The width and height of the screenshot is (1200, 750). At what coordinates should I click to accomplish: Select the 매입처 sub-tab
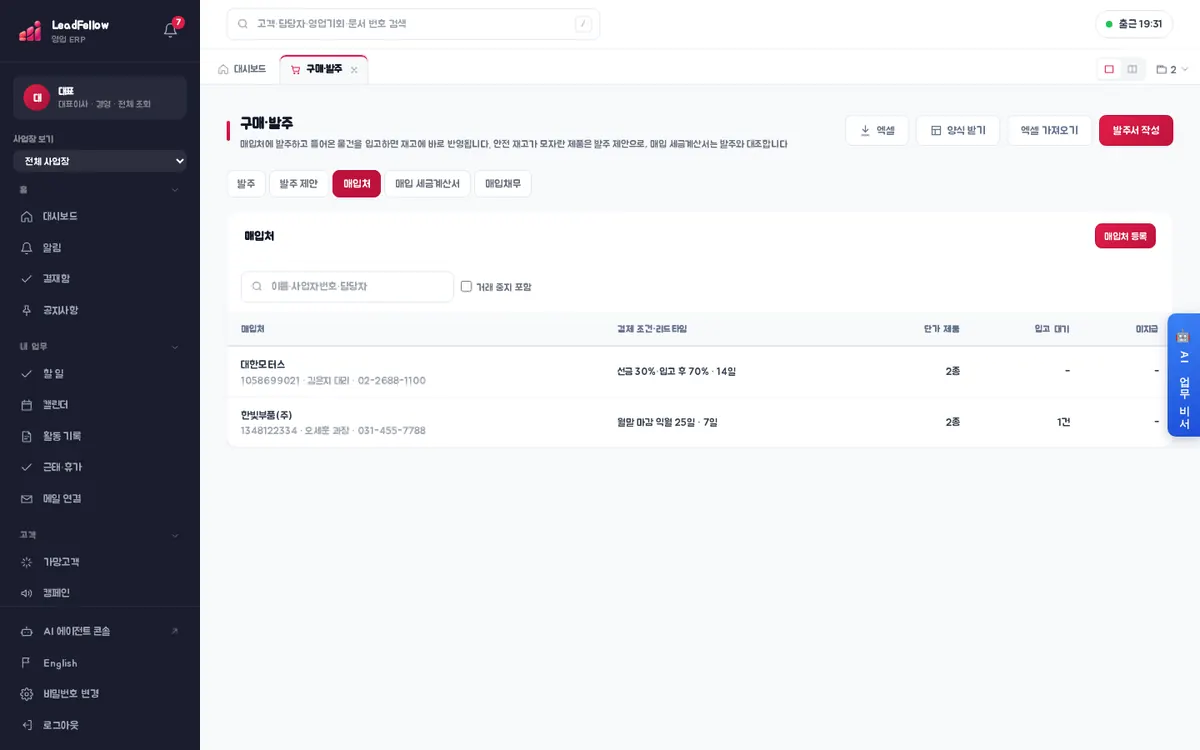click(357, 184)
